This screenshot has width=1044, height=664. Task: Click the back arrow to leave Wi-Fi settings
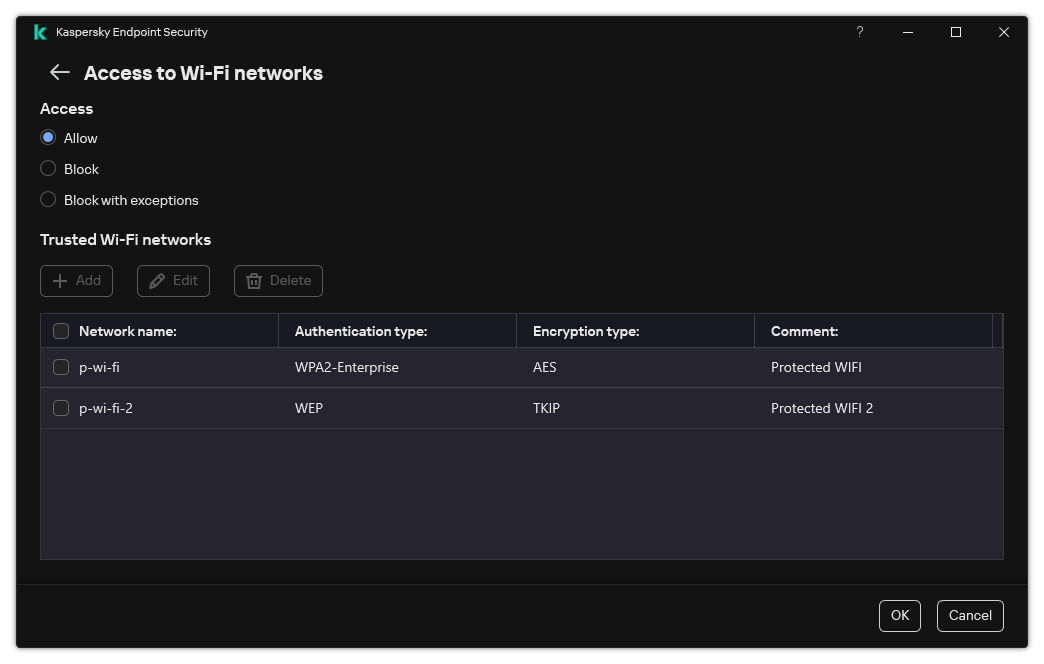click(59, 72)
